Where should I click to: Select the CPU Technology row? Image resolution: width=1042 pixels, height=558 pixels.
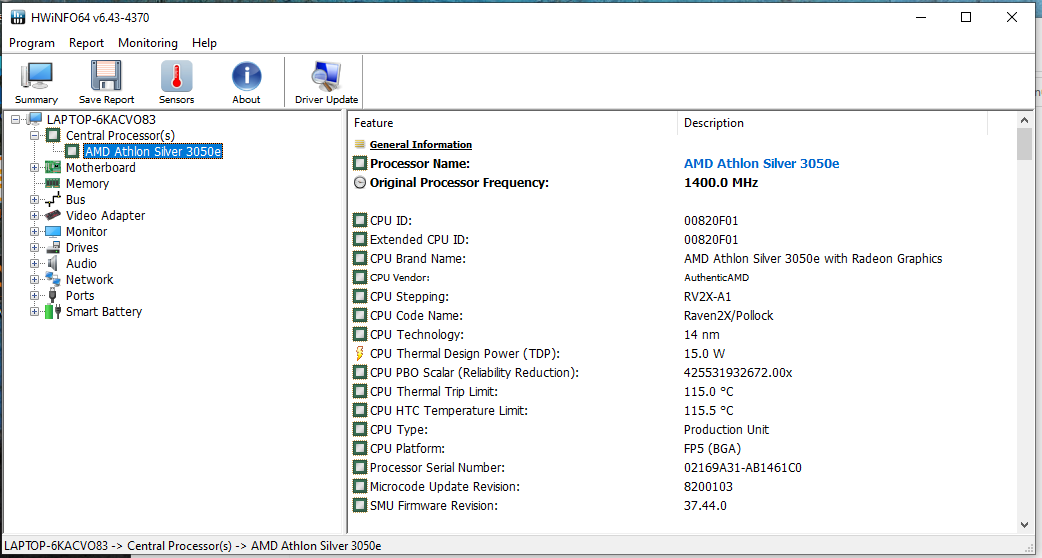click(682, 334)
